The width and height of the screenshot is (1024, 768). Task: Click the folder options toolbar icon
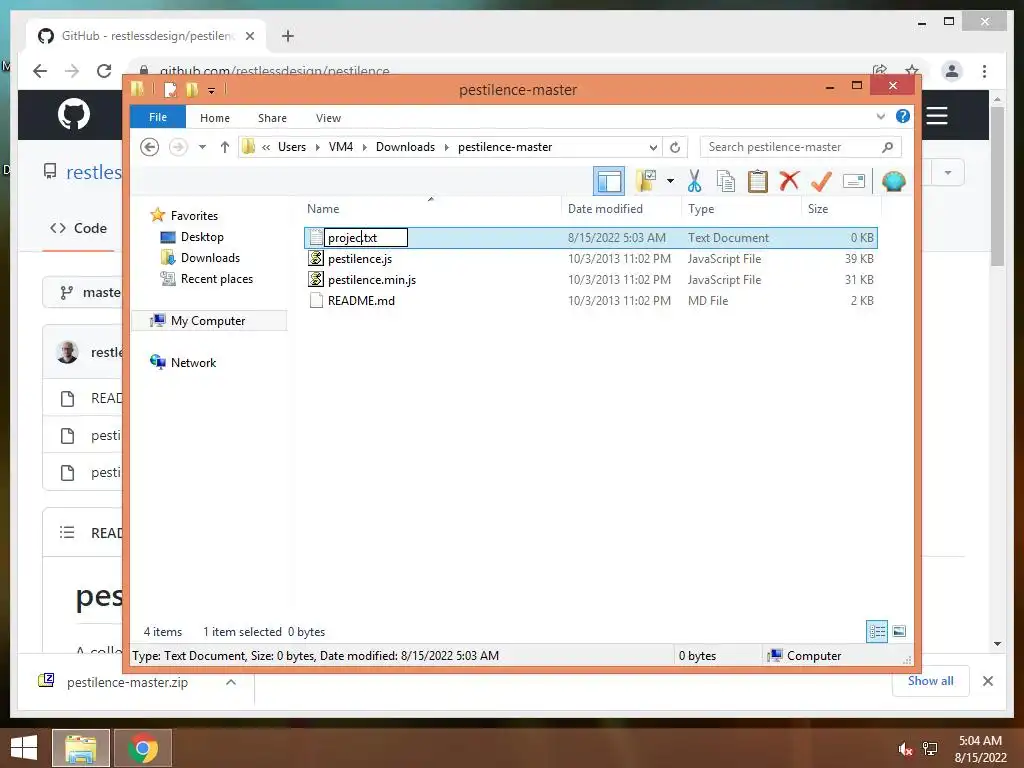click(646, 181)
